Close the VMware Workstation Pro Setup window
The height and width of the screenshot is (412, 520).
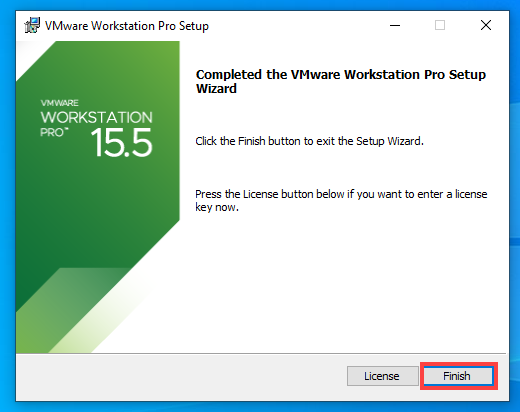point(486,25)
